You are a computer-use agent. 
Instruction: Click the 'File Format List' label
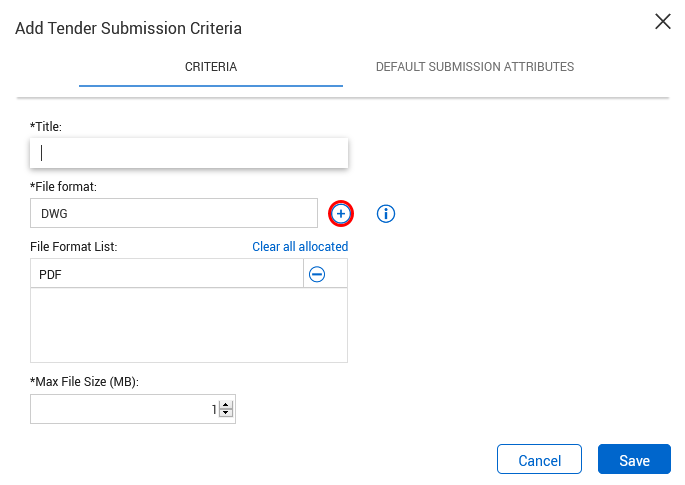(74, 246)
